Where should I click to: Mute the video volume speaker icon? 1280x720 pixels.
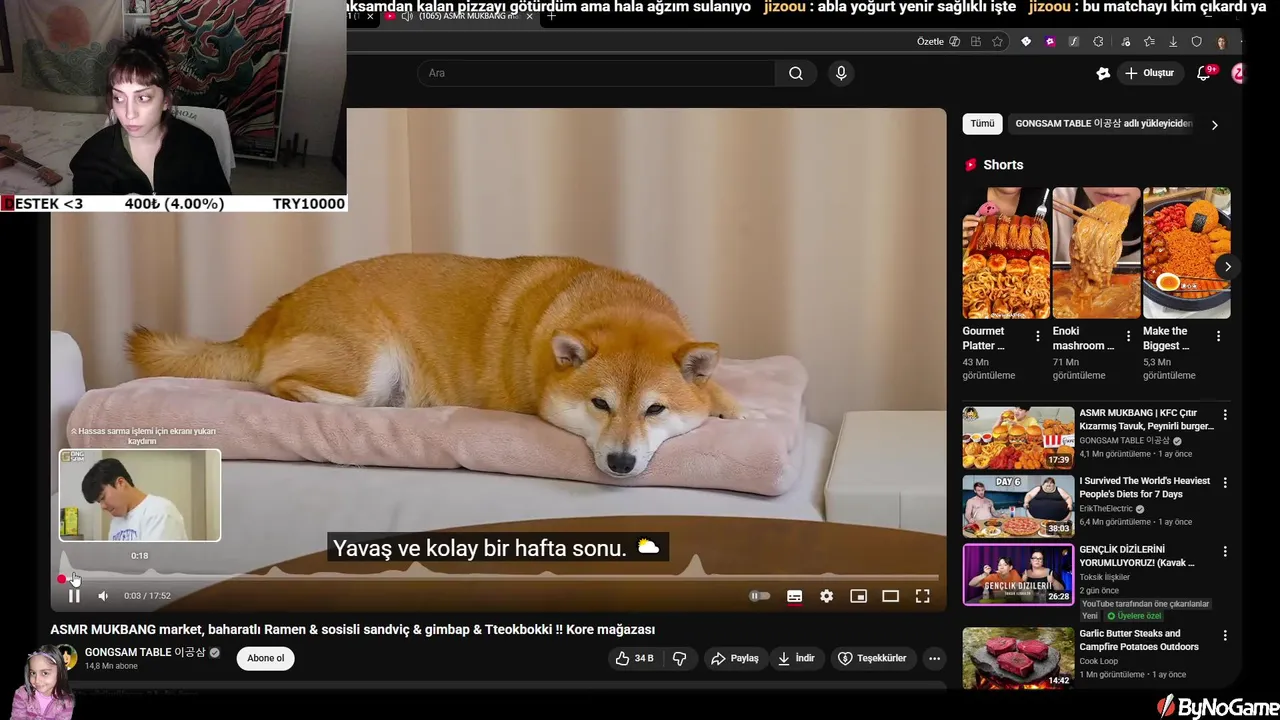(x=103, y=596)
